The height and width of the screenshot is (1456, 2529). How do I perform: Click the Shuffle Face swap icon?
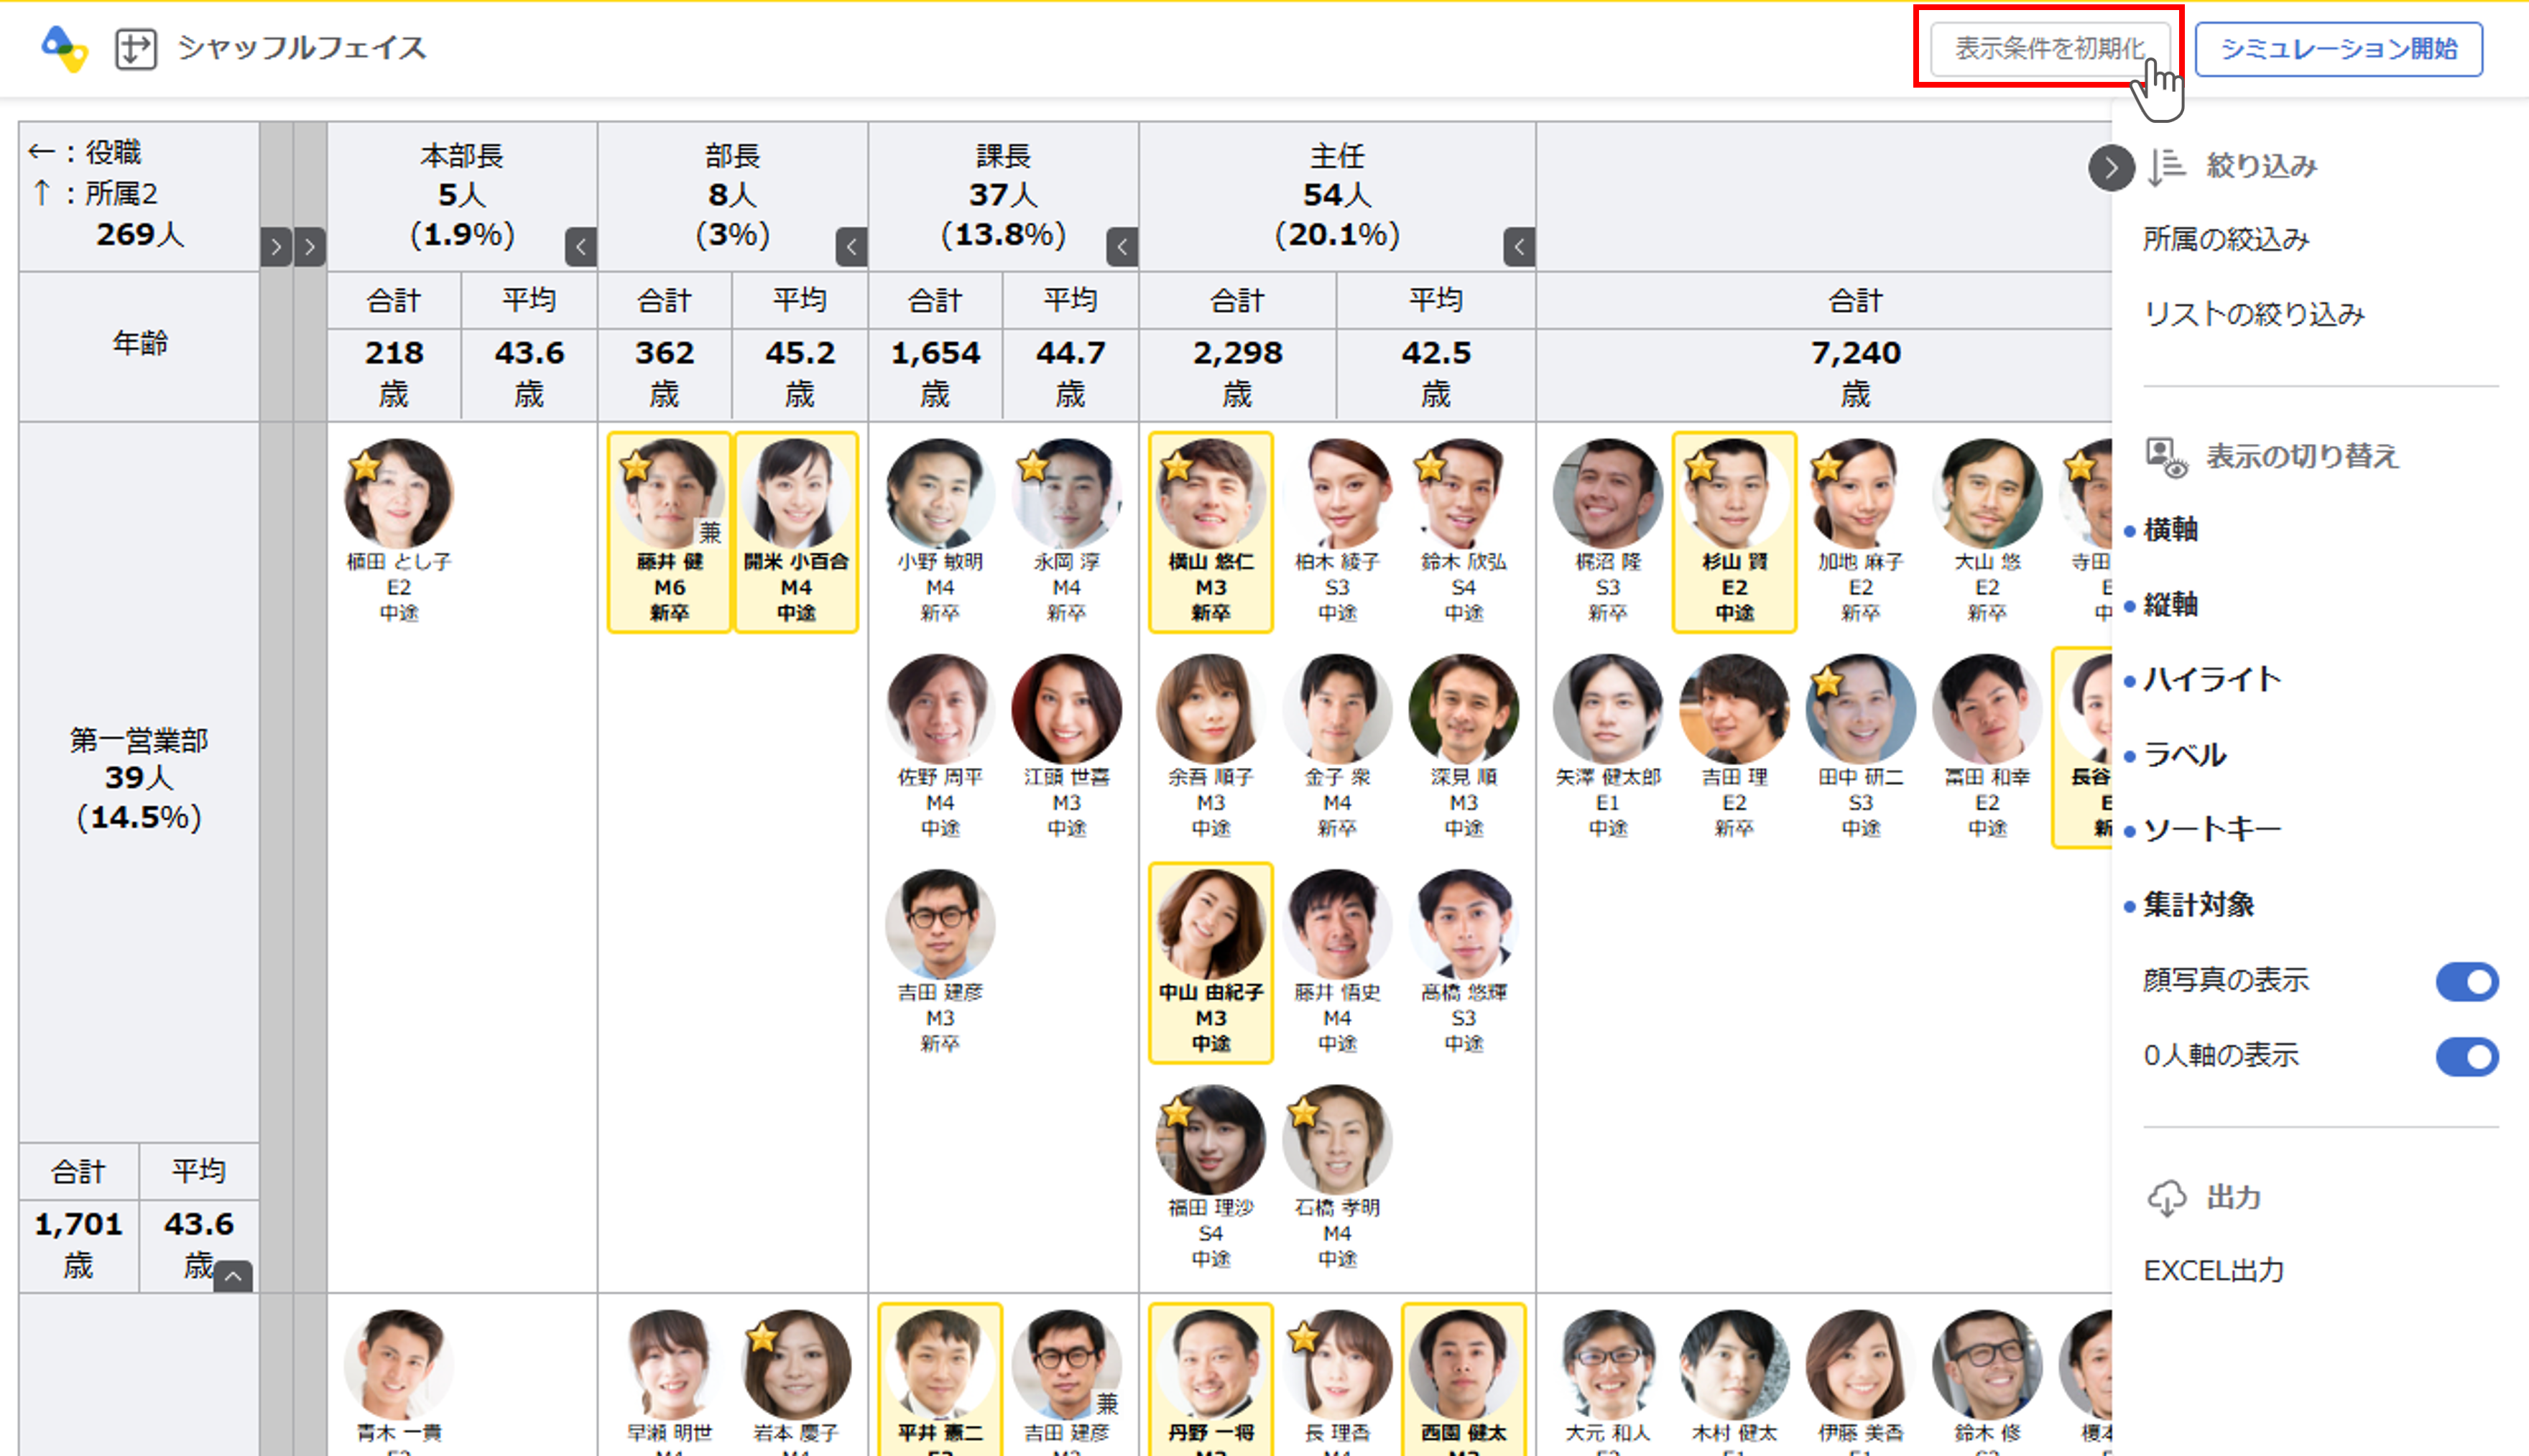click(135, 48)
